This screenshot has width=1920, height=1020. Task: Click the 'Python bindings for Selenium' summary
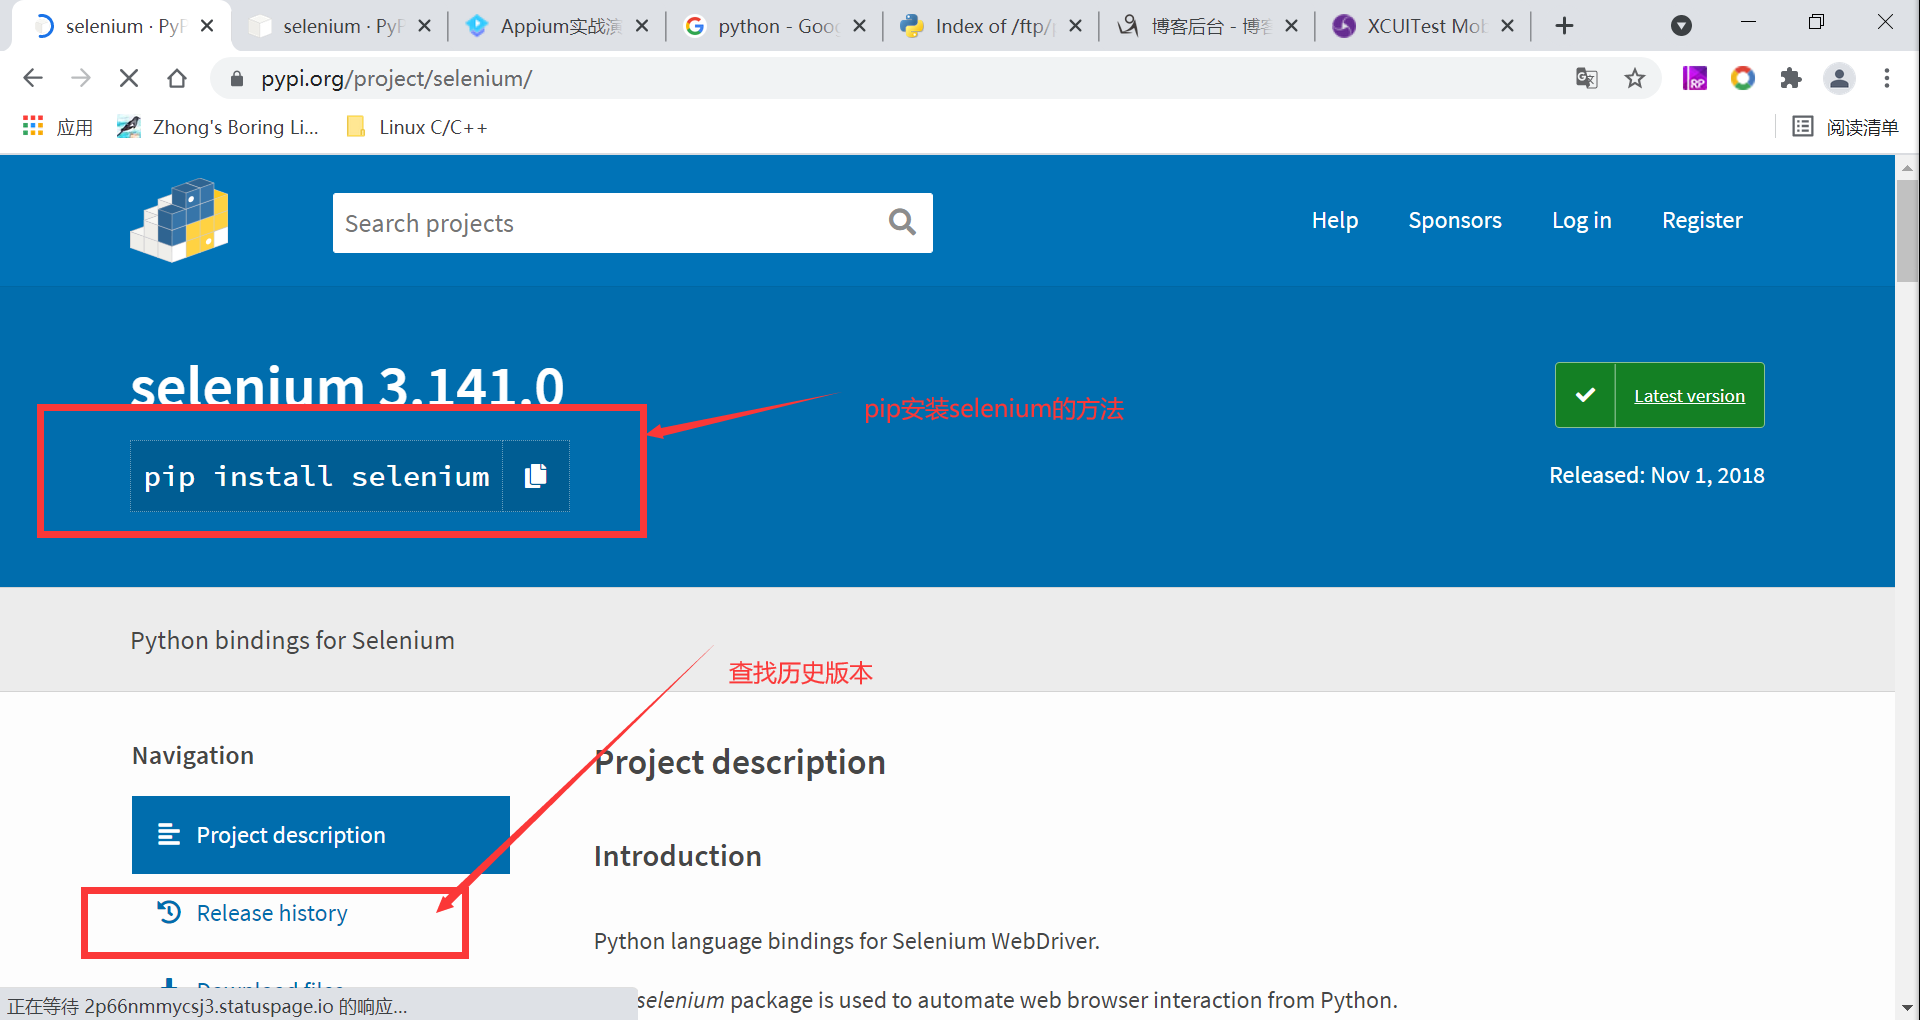click(292, 640)
